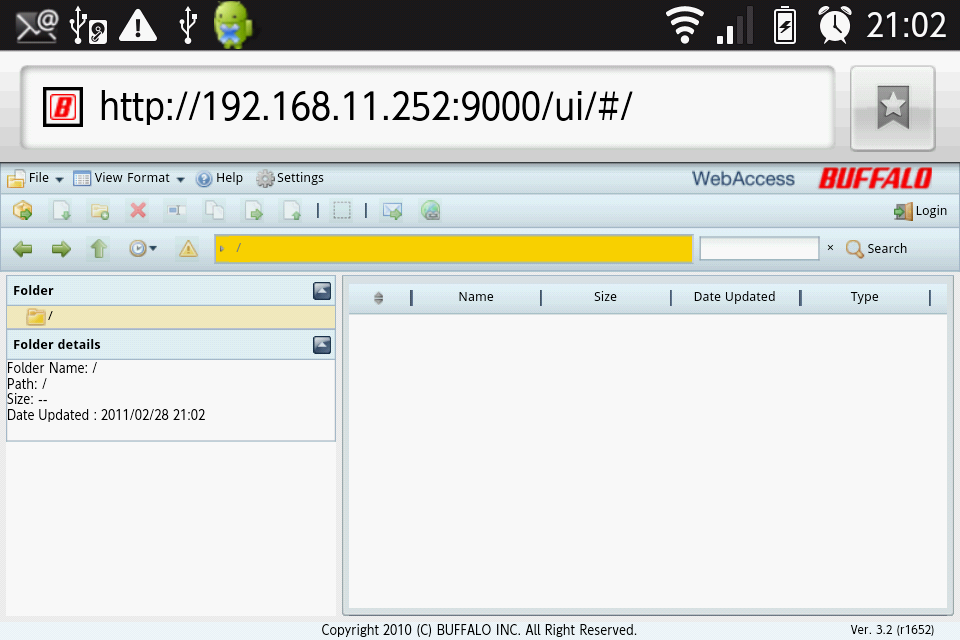Go back with the left green arrow
Viewport: 960px width, 640px height.
click(23, 249)
